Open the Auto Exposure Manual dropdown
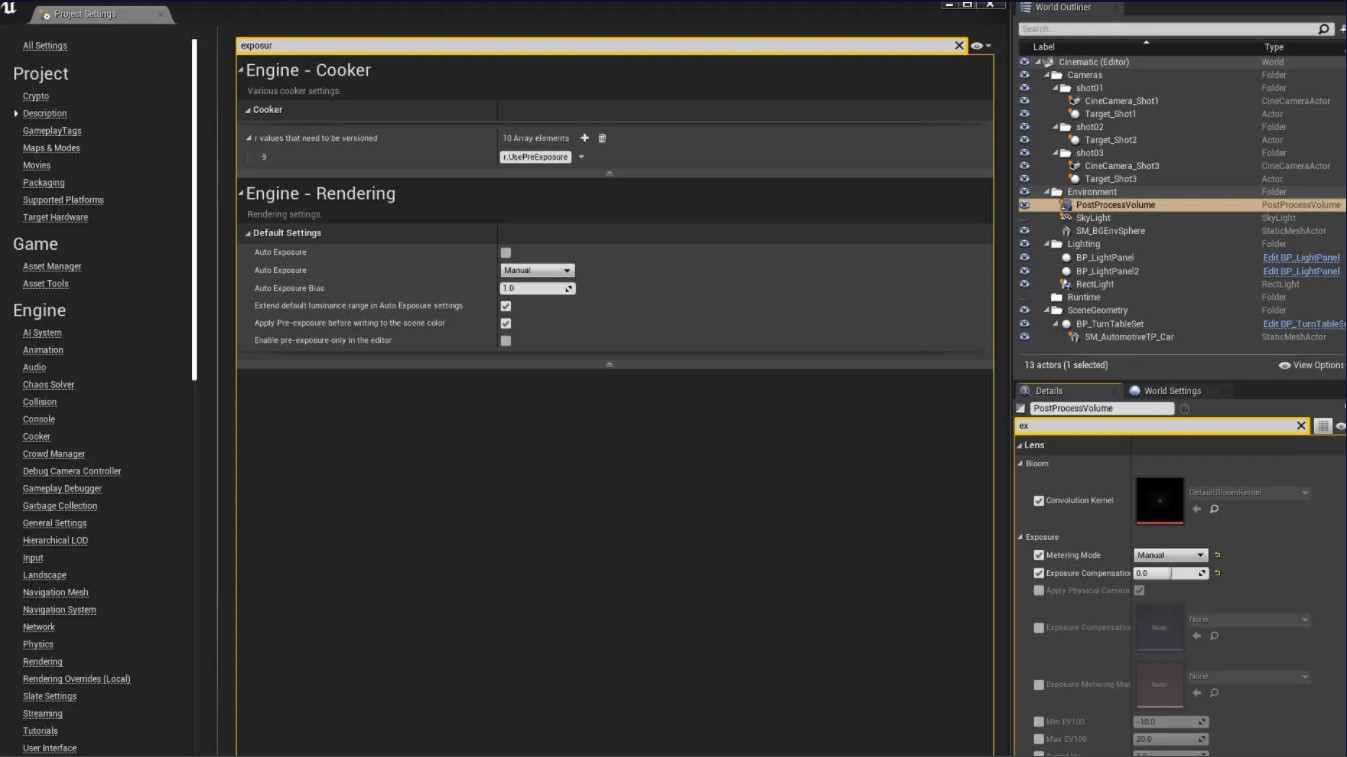 537,270
